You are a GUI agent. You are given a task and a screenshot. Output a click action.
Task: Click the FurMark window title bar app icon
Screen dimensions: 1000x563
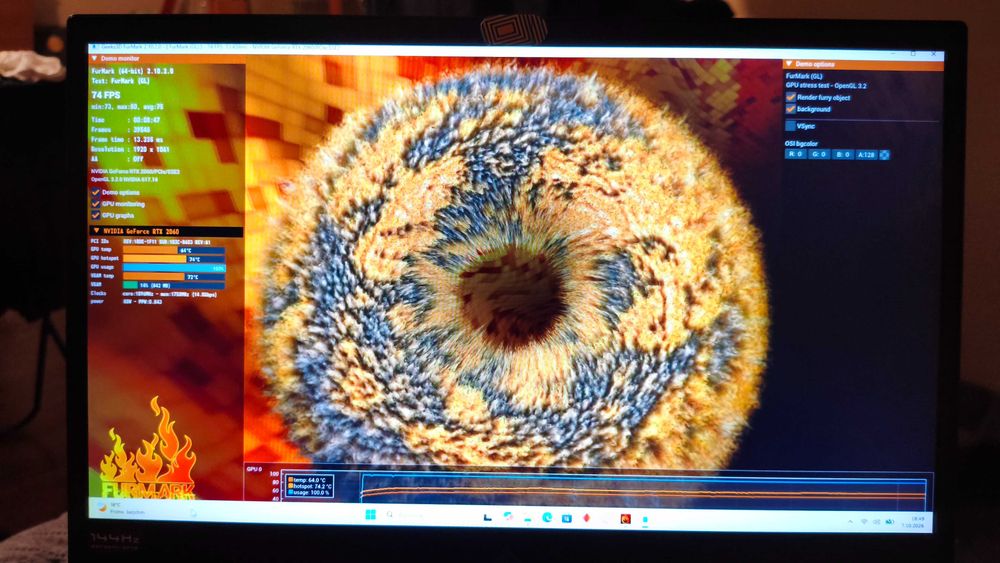[x=94, y=47]
